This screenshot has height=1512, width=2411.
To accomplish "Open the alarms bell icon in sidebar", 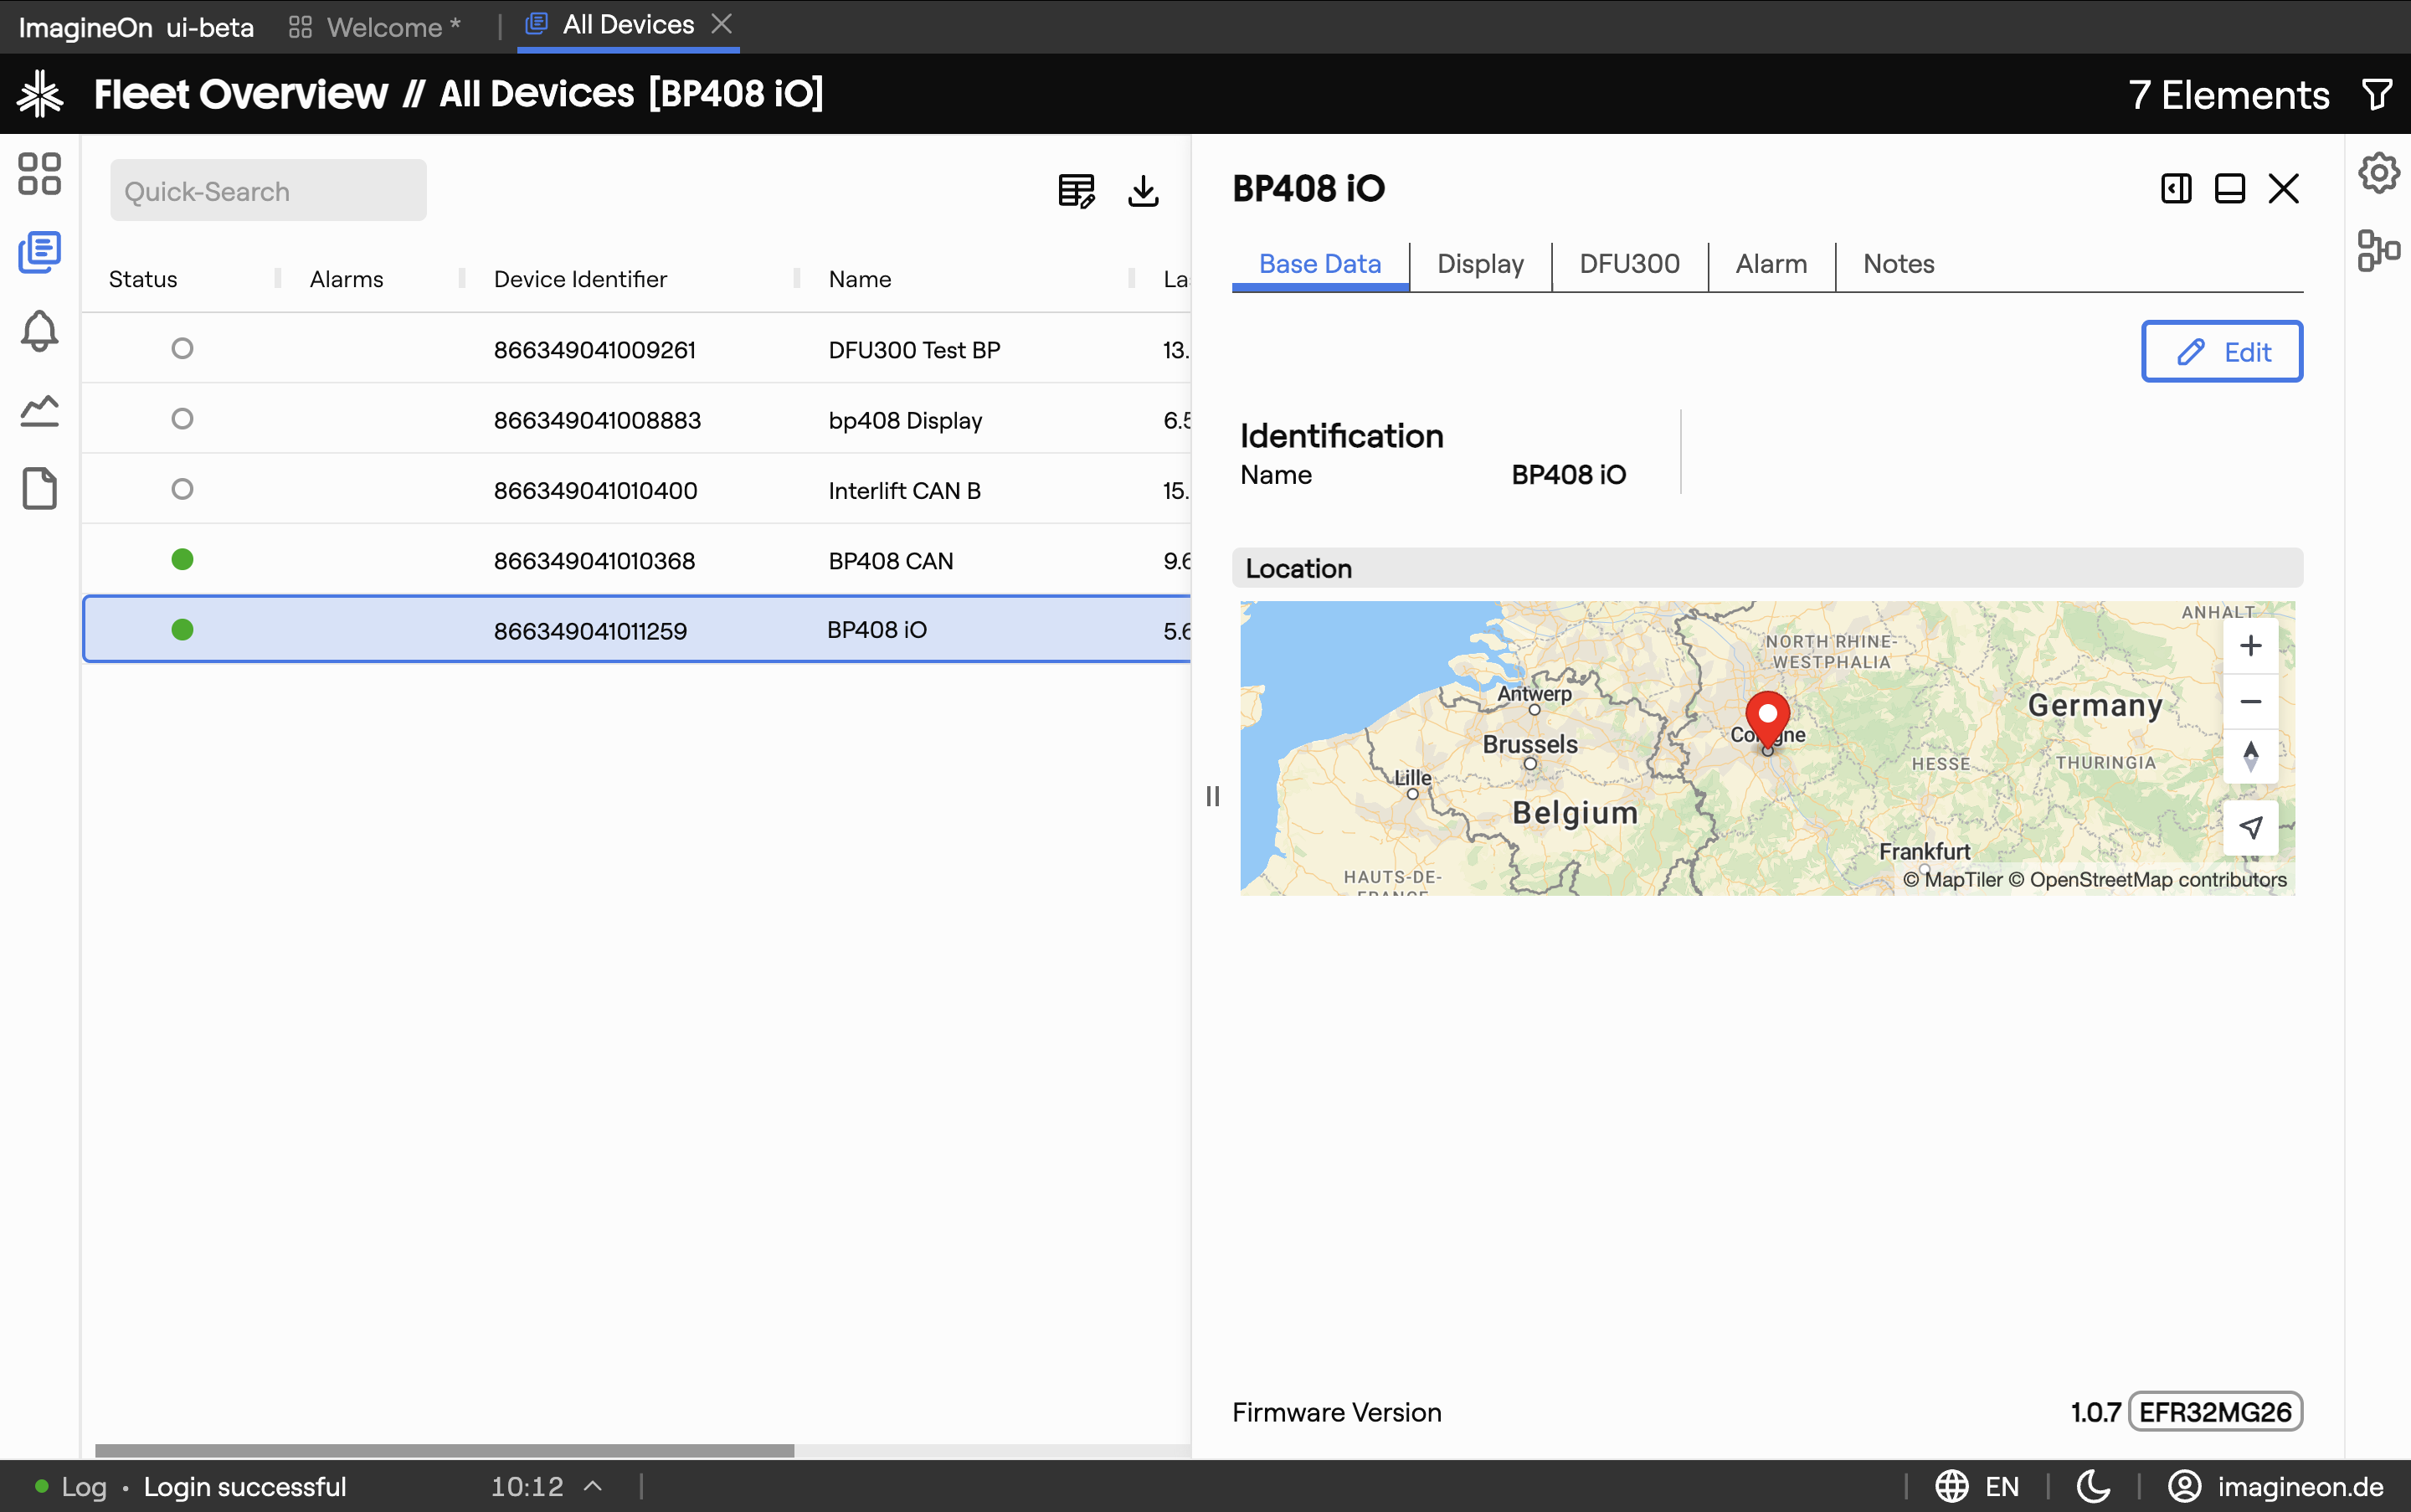I will pos(39,331).
